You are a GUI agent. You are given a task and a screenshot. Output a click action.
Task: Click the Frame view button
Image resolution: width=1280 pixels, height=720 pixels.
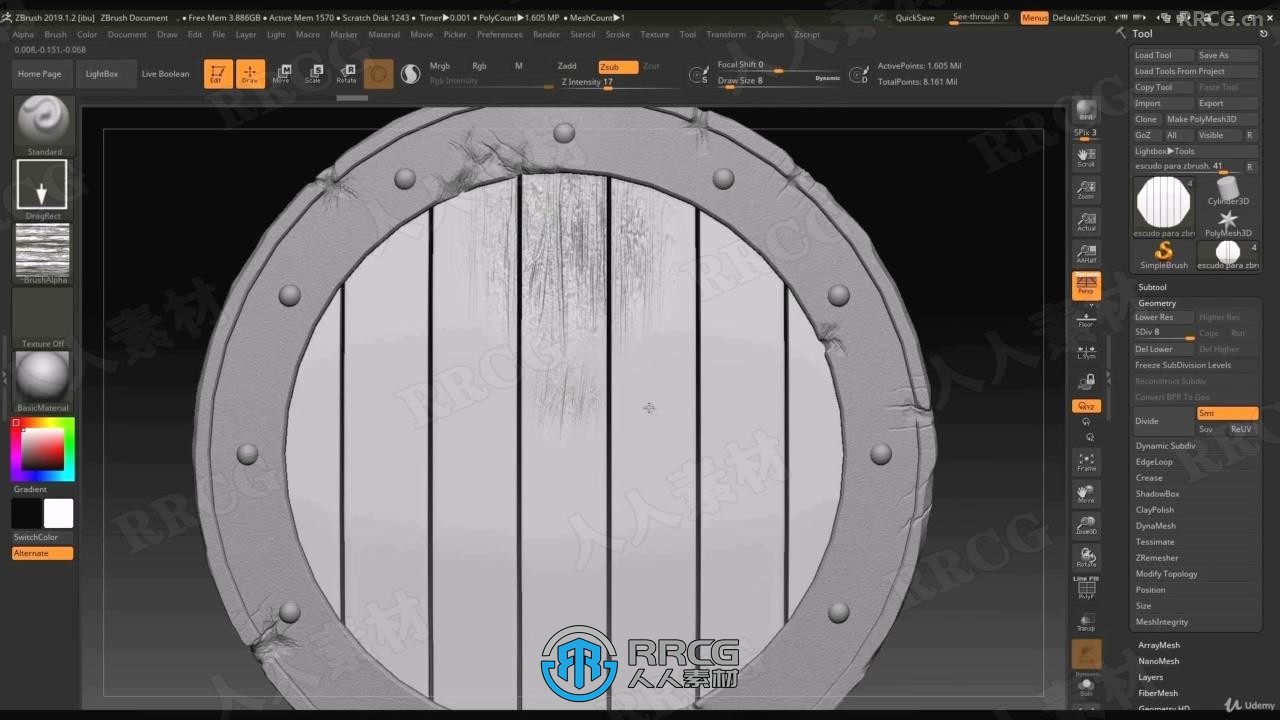[x=1086, y=461]
